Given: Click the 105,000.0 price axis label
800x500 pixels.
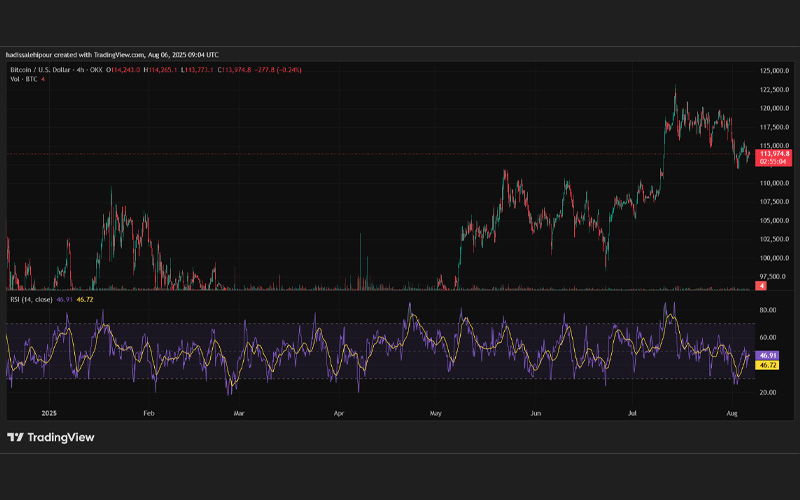Looking at the screenshot, I should 774,221.
